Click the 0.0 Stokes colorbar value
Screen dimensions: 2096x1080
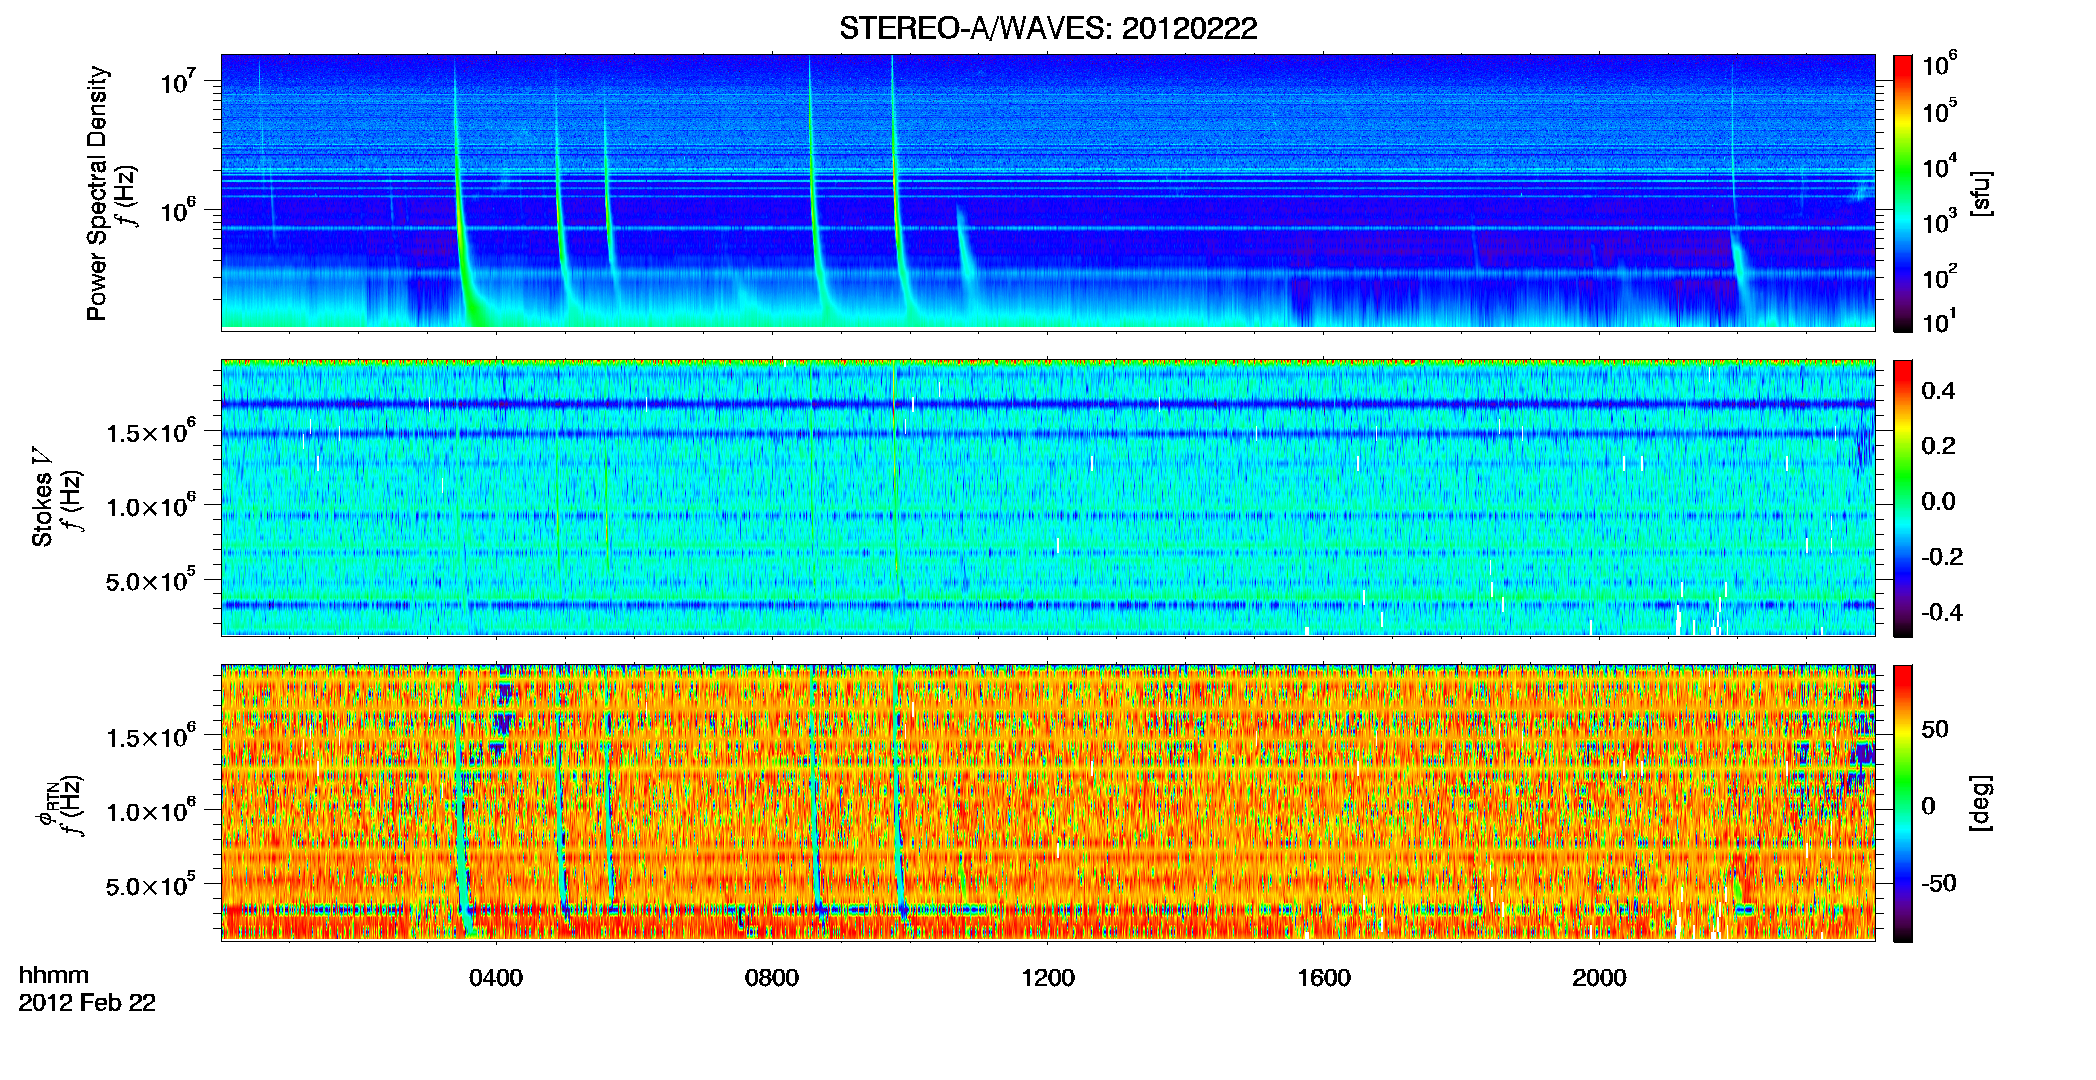[x=1939, y=501]
